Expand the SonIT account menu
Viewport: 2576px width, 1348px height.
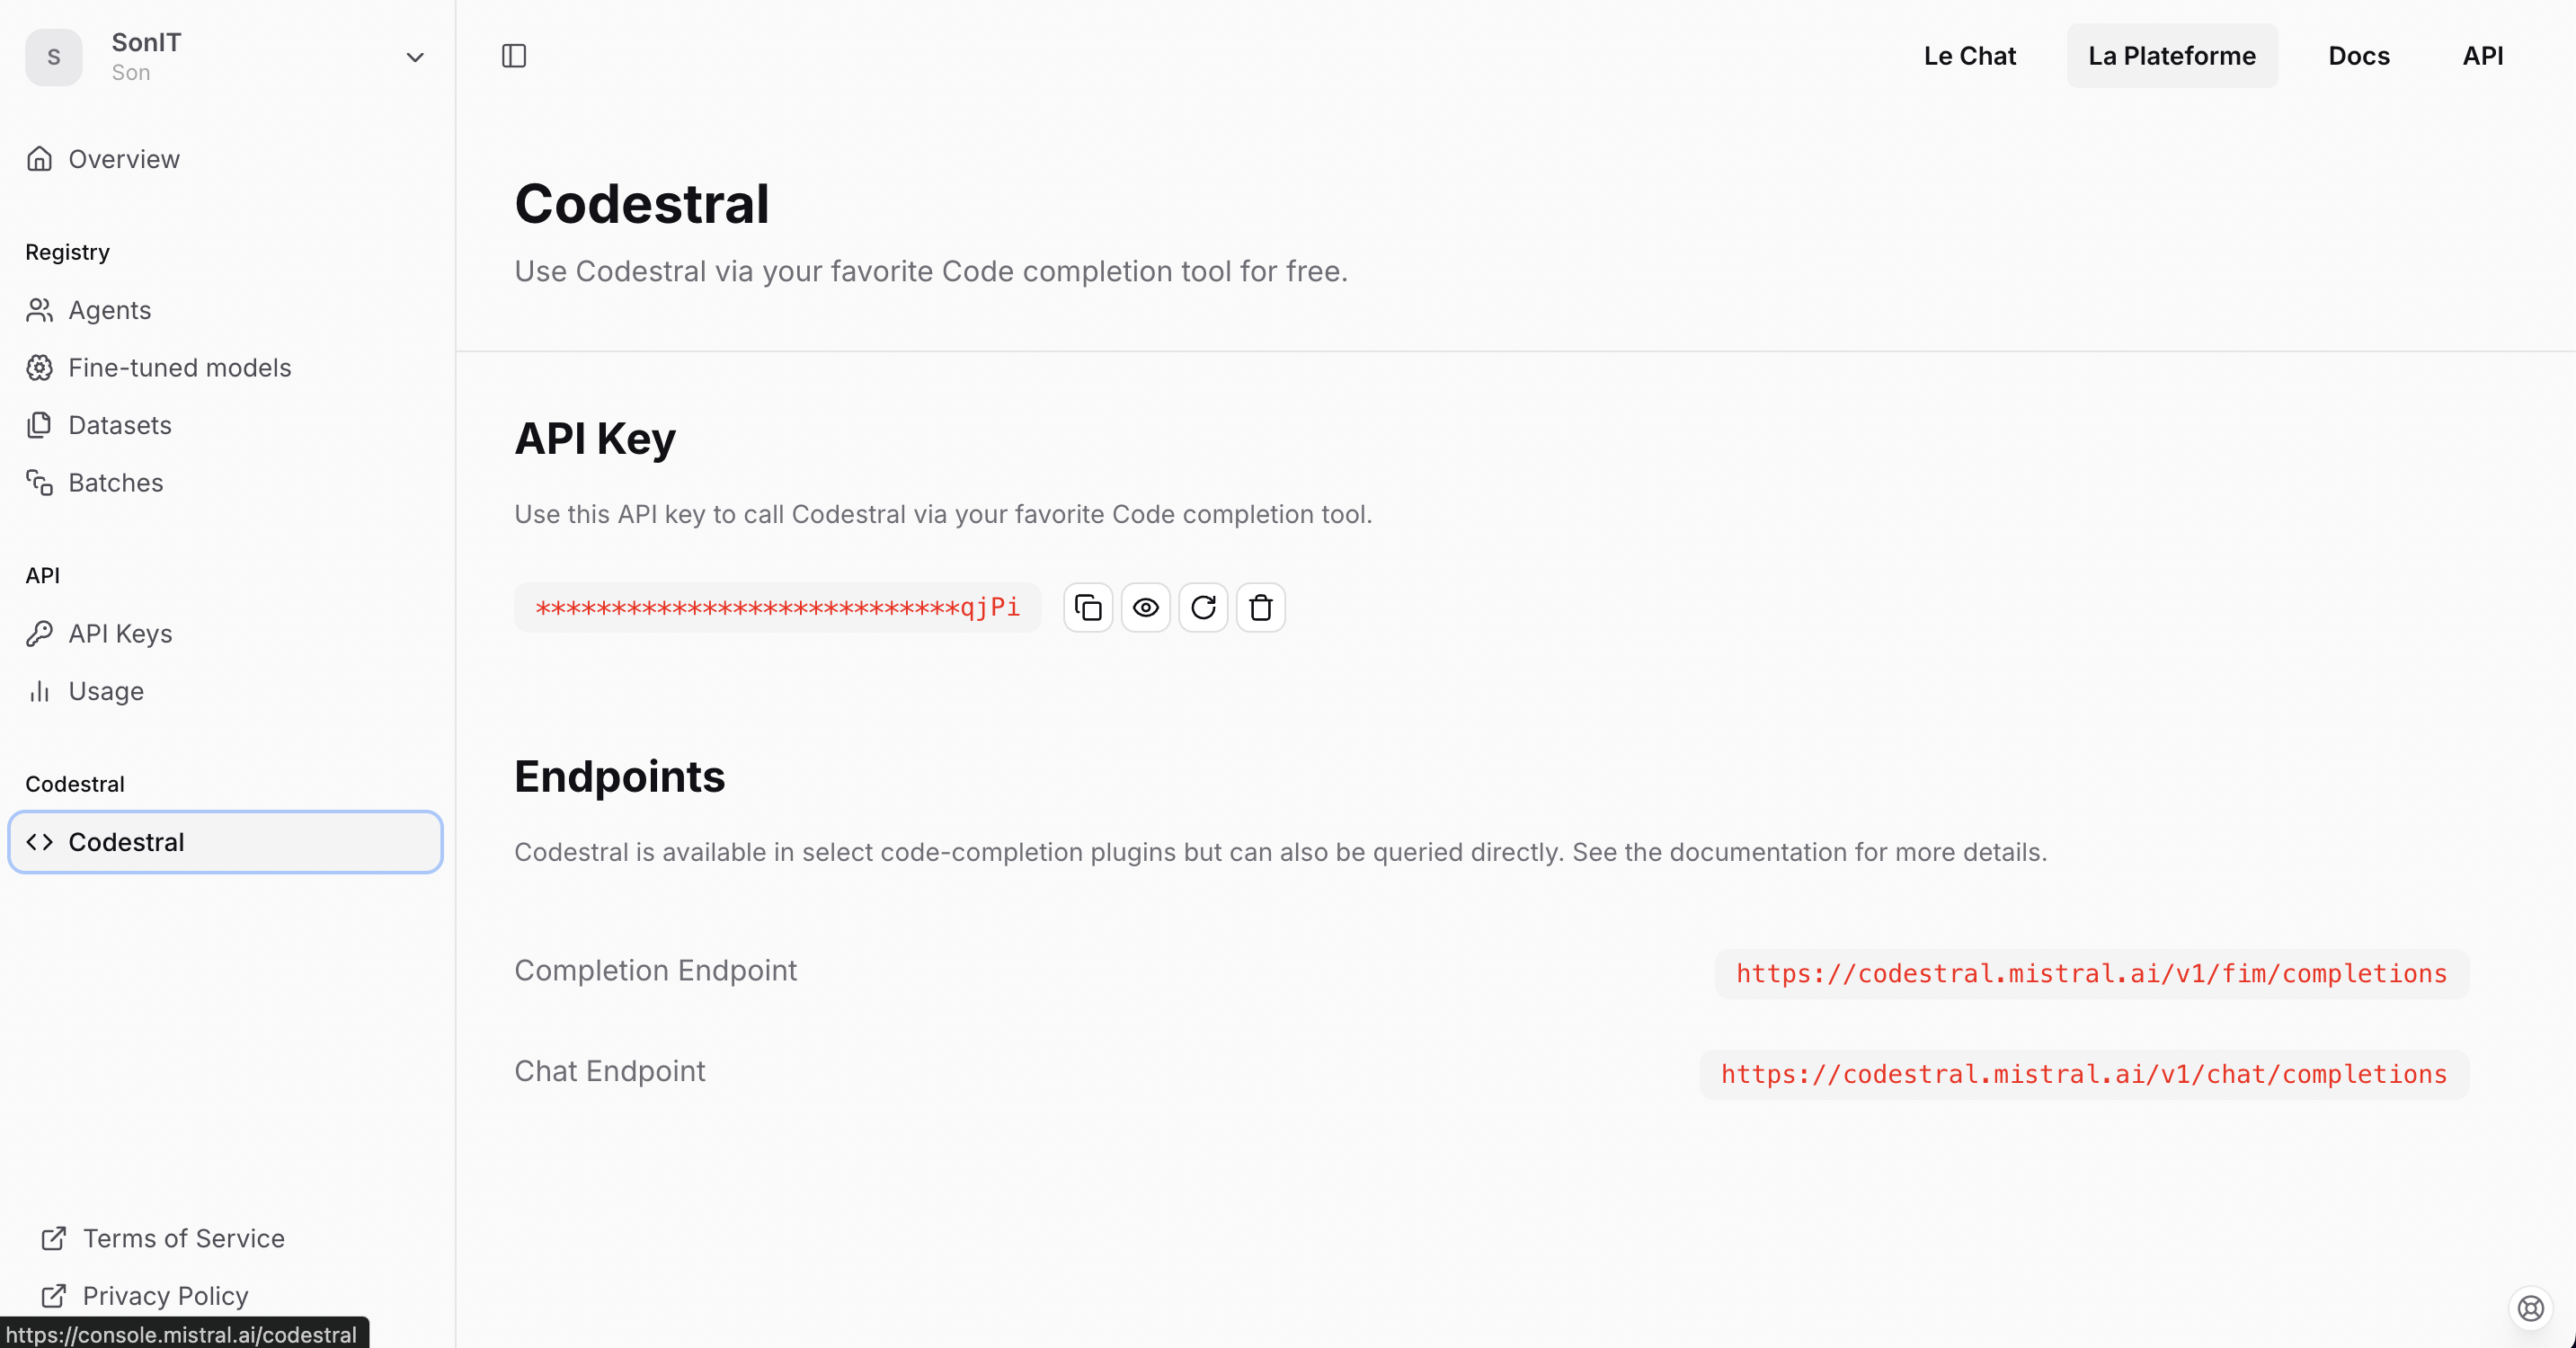click(x=414, y=57)
